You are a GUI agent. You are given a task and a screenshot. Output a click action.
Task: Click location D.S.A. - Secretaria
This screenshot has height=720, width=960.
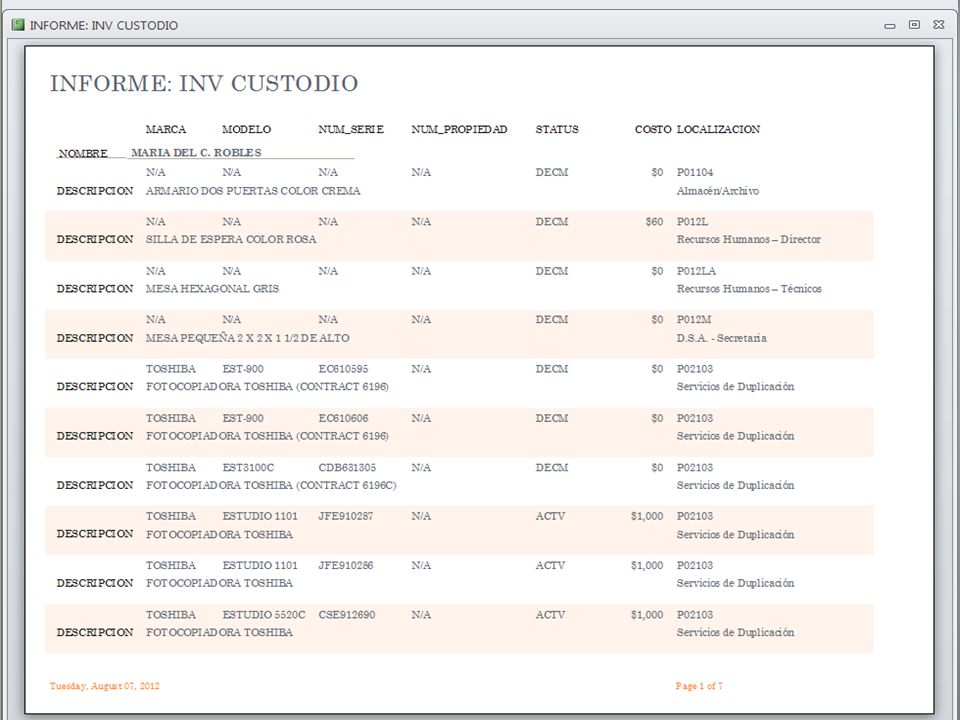click(721, 338)
